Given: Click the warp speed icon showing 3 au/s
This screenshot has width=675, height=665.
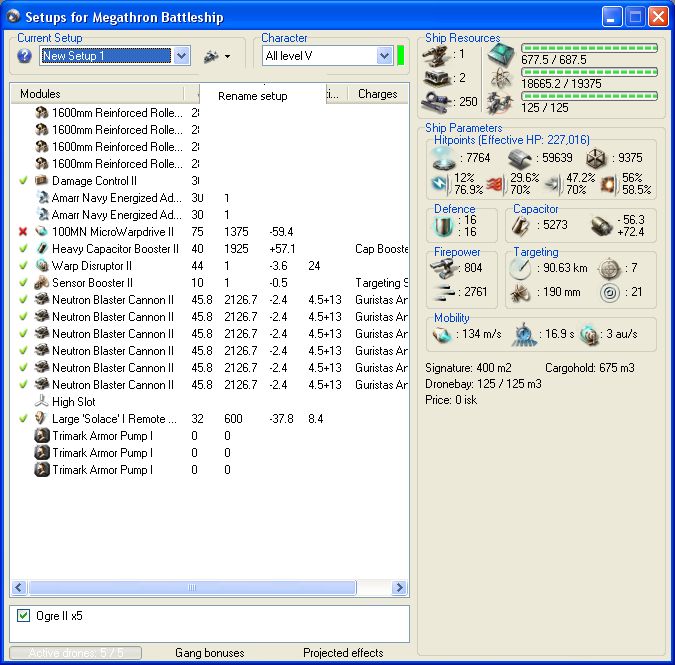Looking at the screenshot, I should (x=589, y=334).
